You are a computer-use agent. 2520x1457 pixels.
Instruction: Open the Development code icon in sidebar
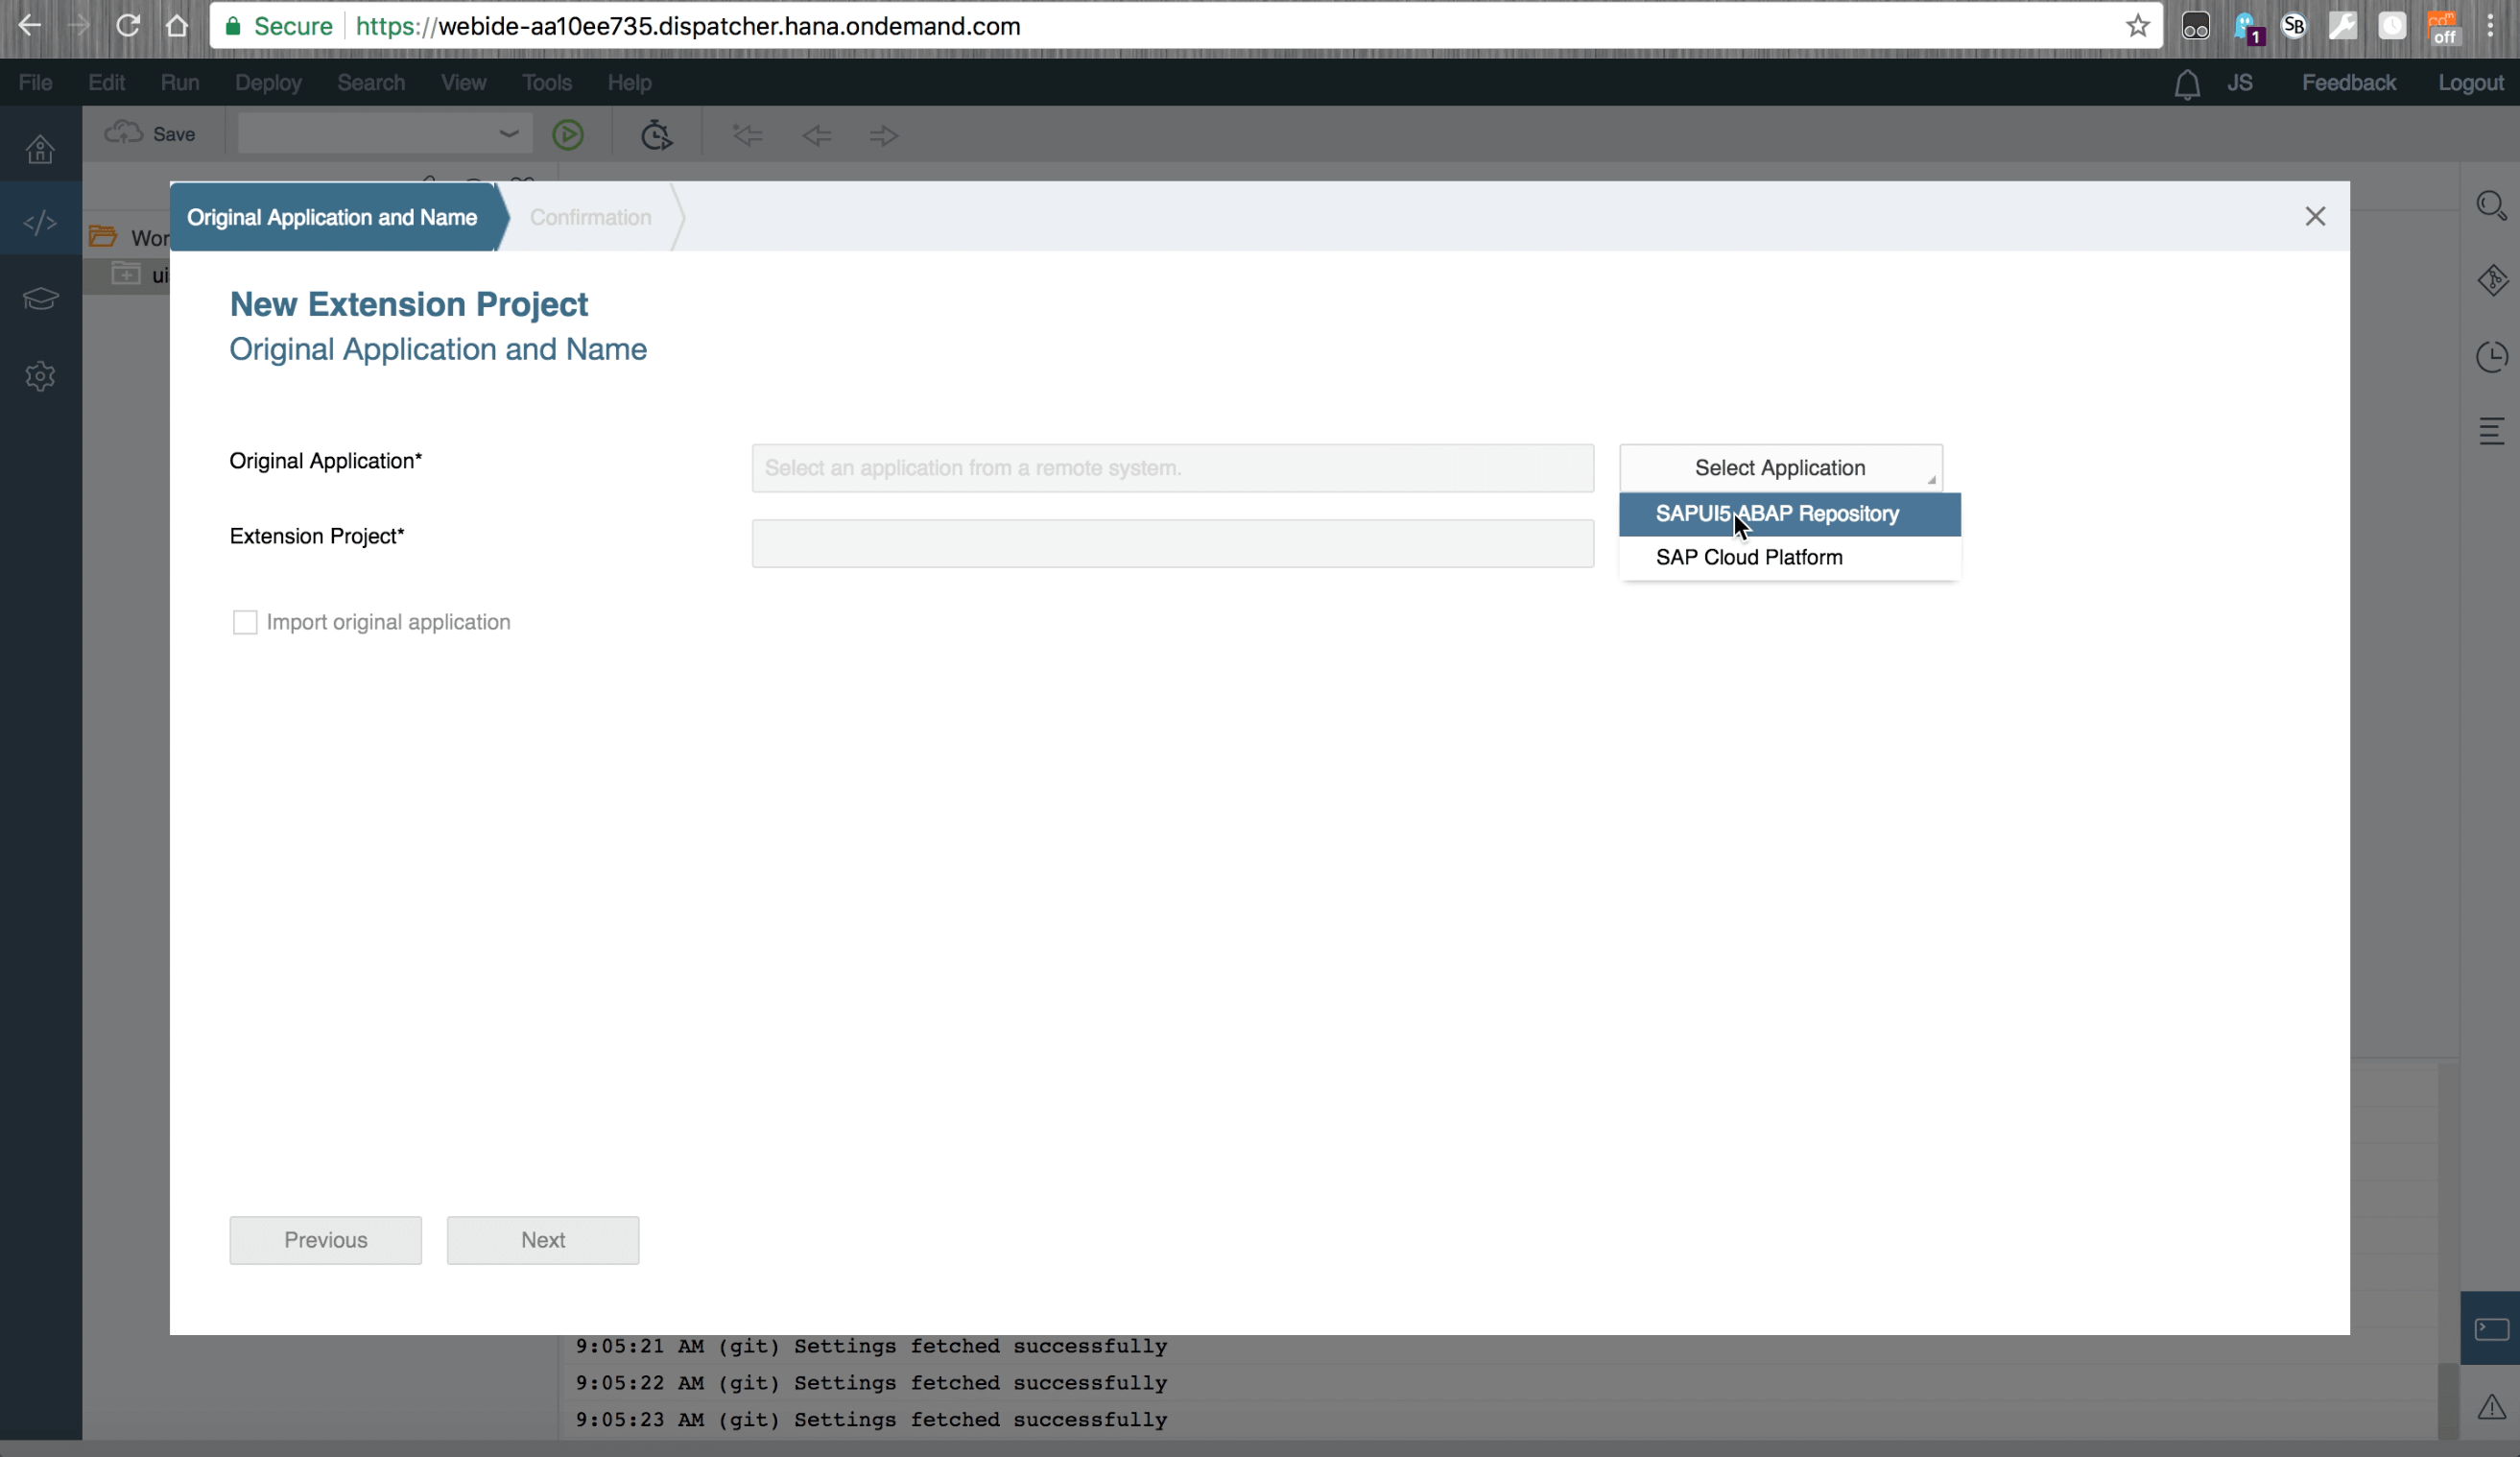pyautogui.click(x=40, y=223)
